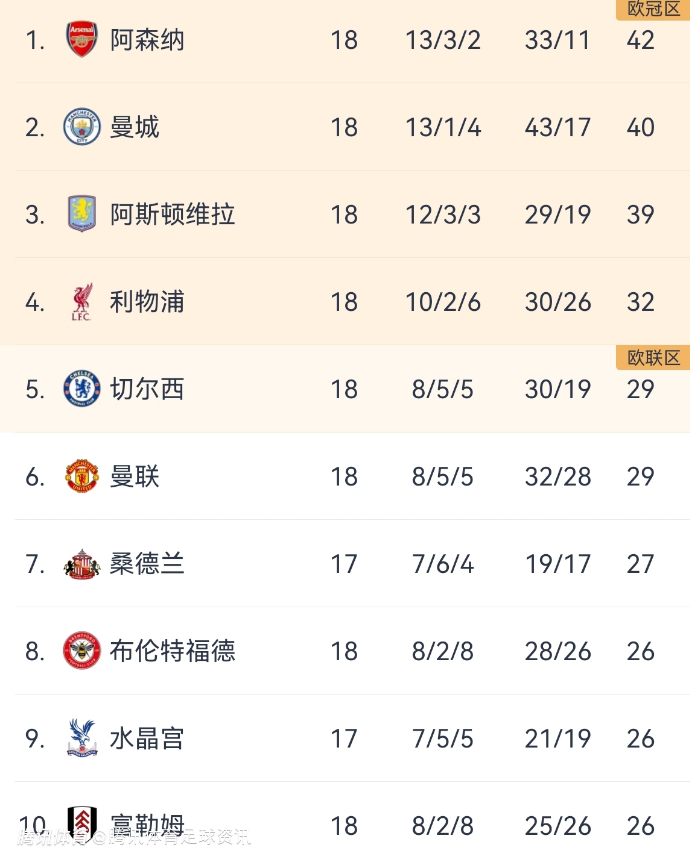The width and height of the screenshot is (690, 861).
Task: Select the 水晶宫 team name
Action: [x=147, y=738]
